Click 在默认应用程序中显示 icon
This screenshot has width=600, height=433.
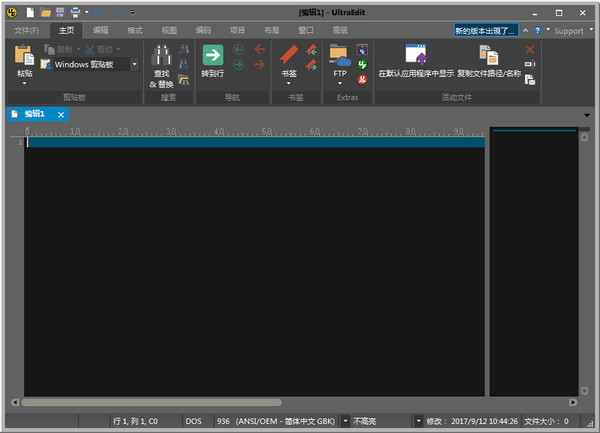tap(416, 56)
